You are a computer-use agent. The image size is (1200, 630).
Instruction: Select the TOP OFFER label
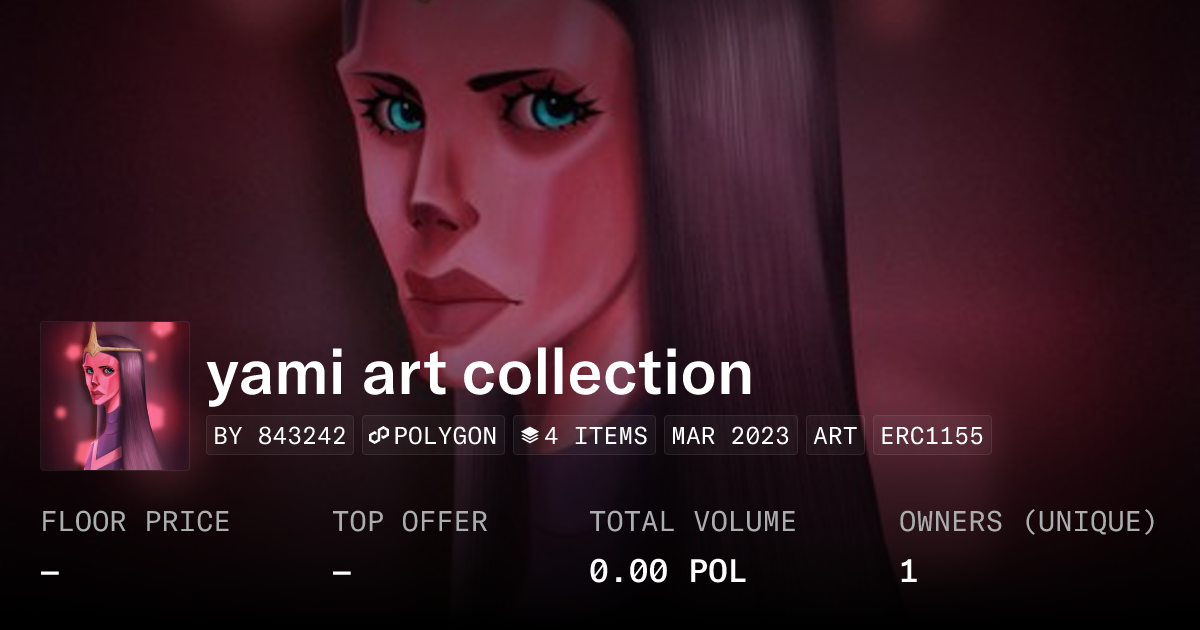pyautogui.click(x=410, y=522)
